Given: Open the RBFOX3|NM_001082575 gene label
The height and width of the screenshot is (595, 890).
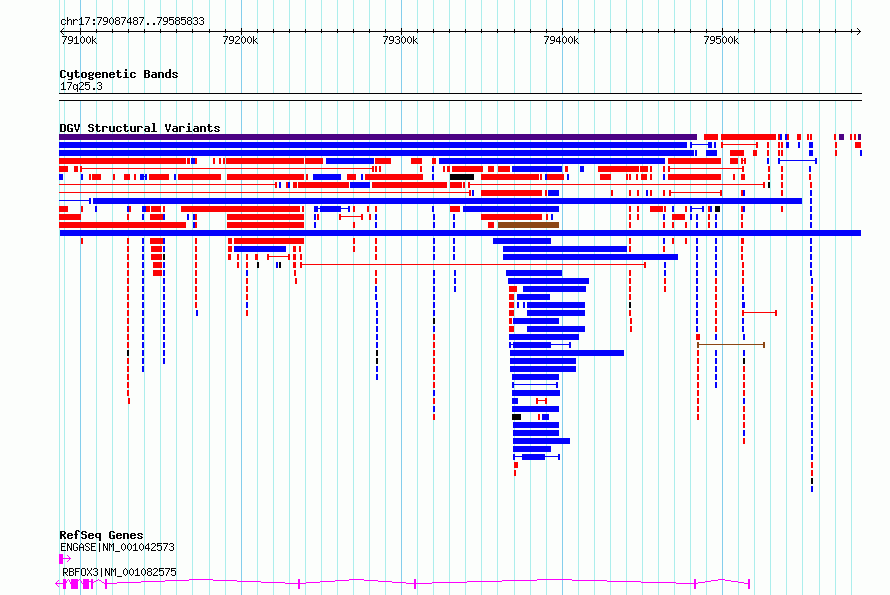Looking at the screenshot, I should [119, 572].
